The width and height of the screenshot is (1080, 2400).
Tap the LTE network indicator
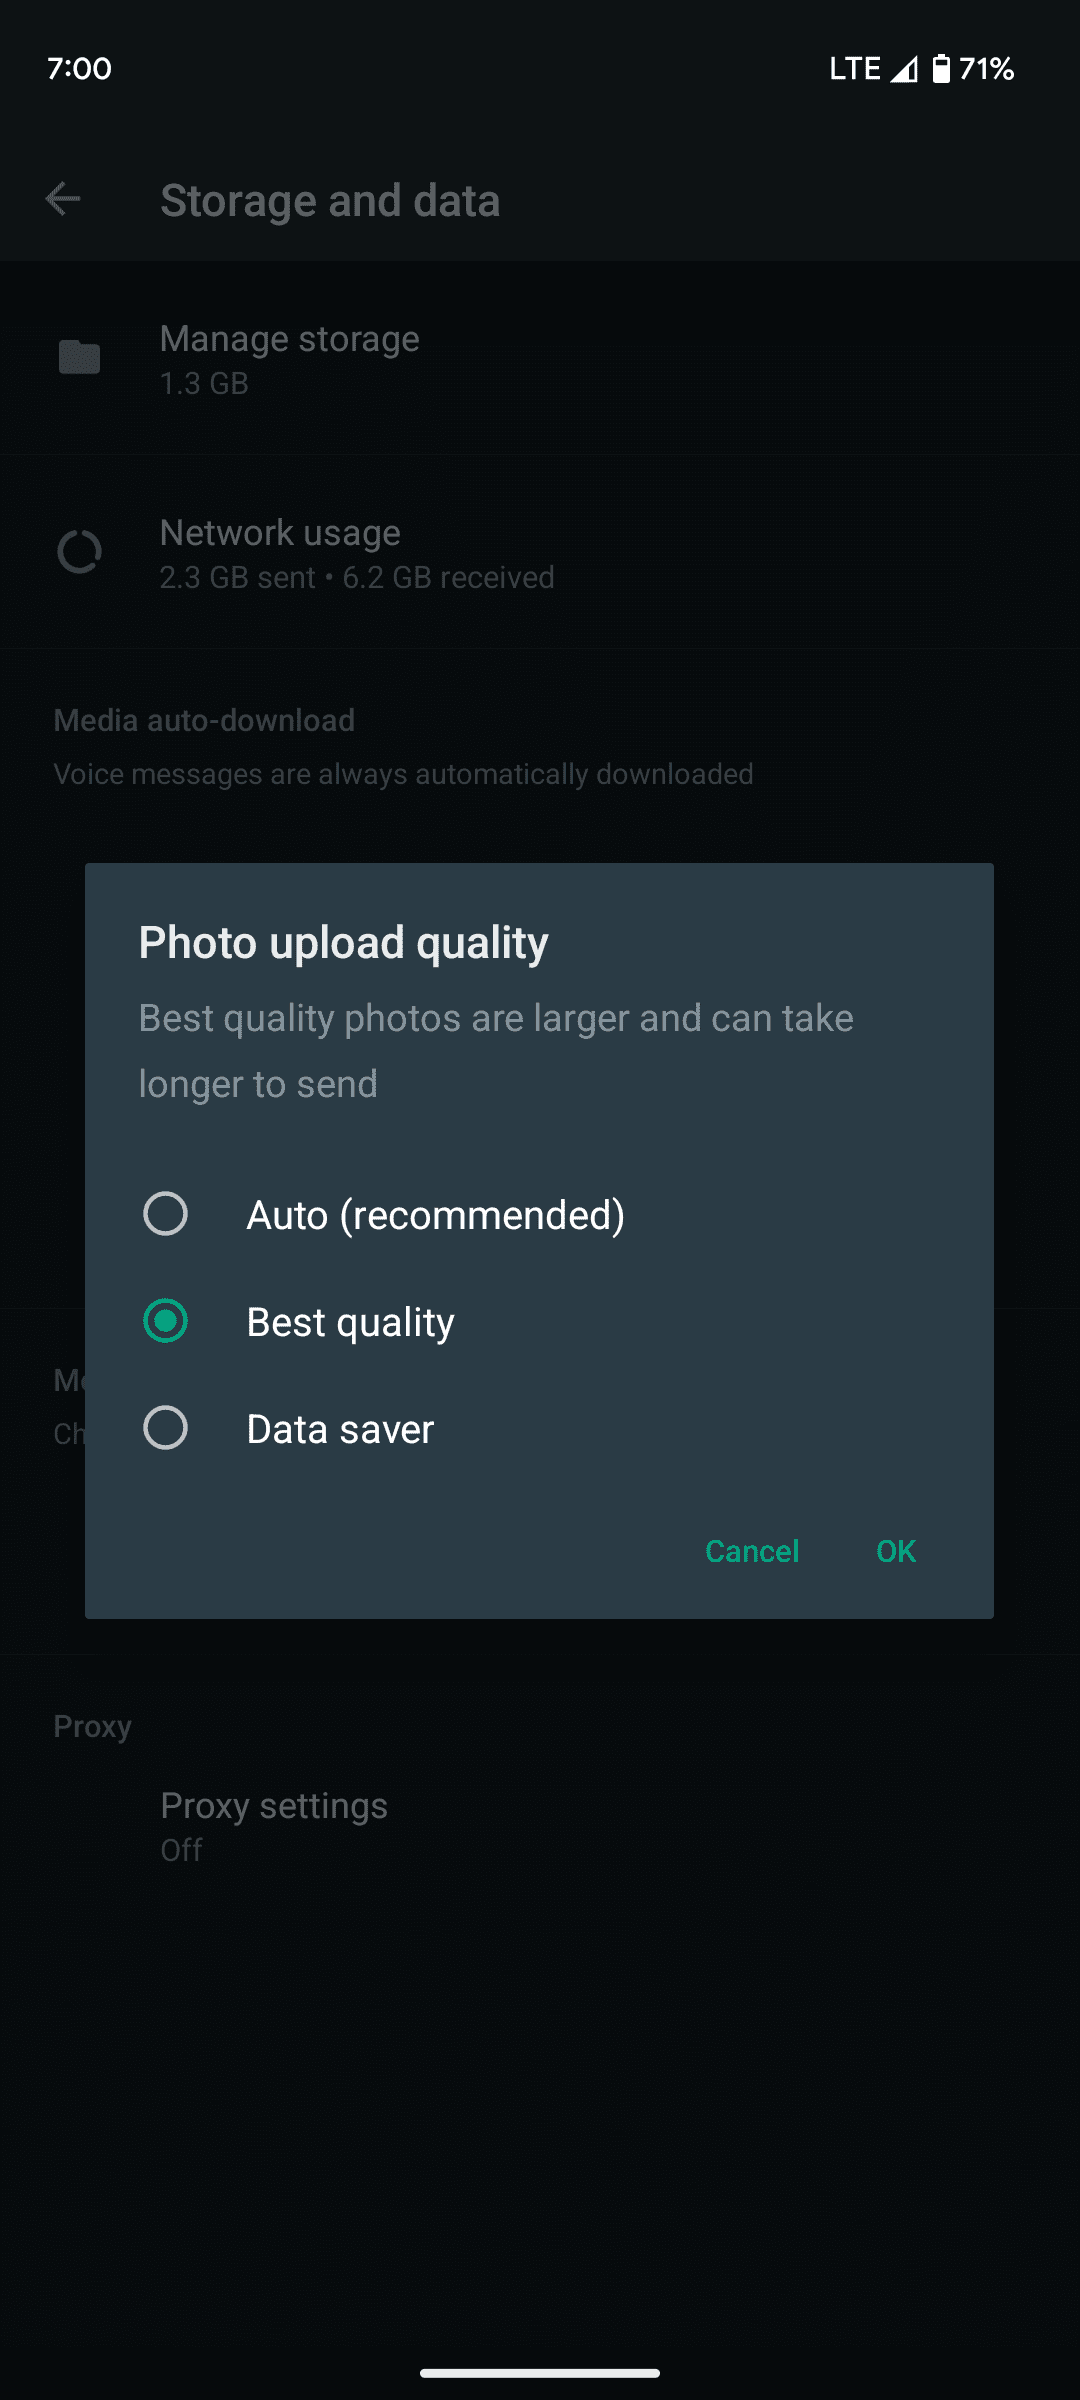pos(855,68)
